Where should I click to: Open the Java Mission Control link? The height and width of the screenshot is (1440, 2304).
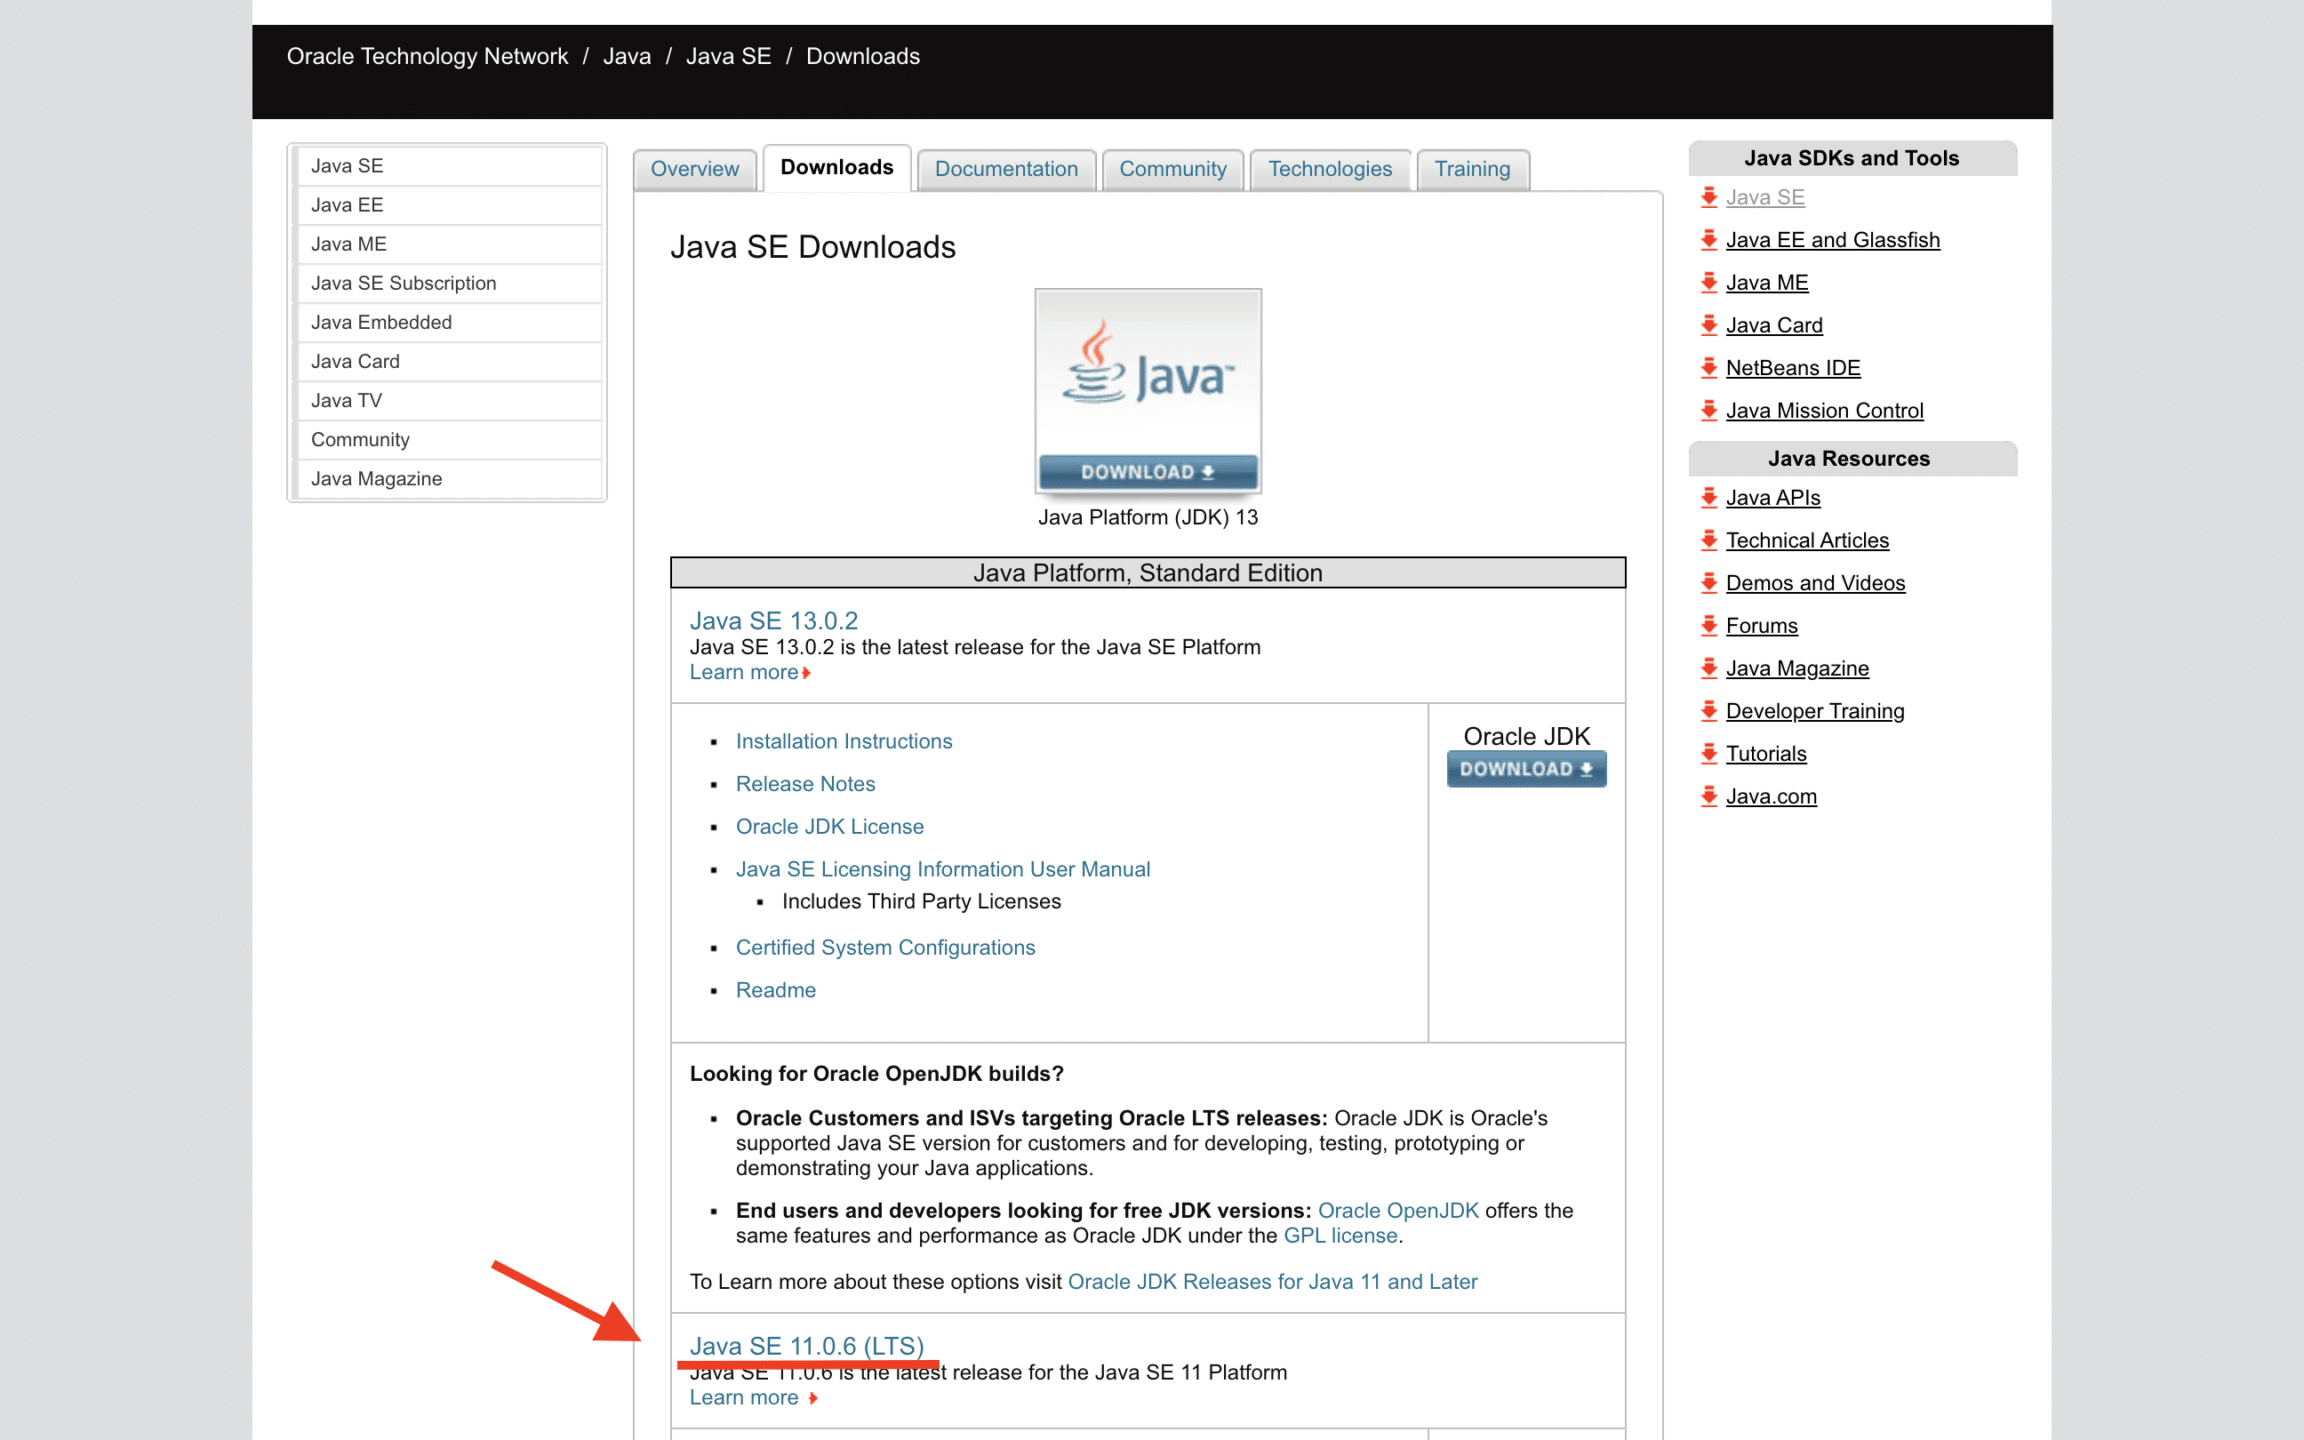pos(1824,410)
